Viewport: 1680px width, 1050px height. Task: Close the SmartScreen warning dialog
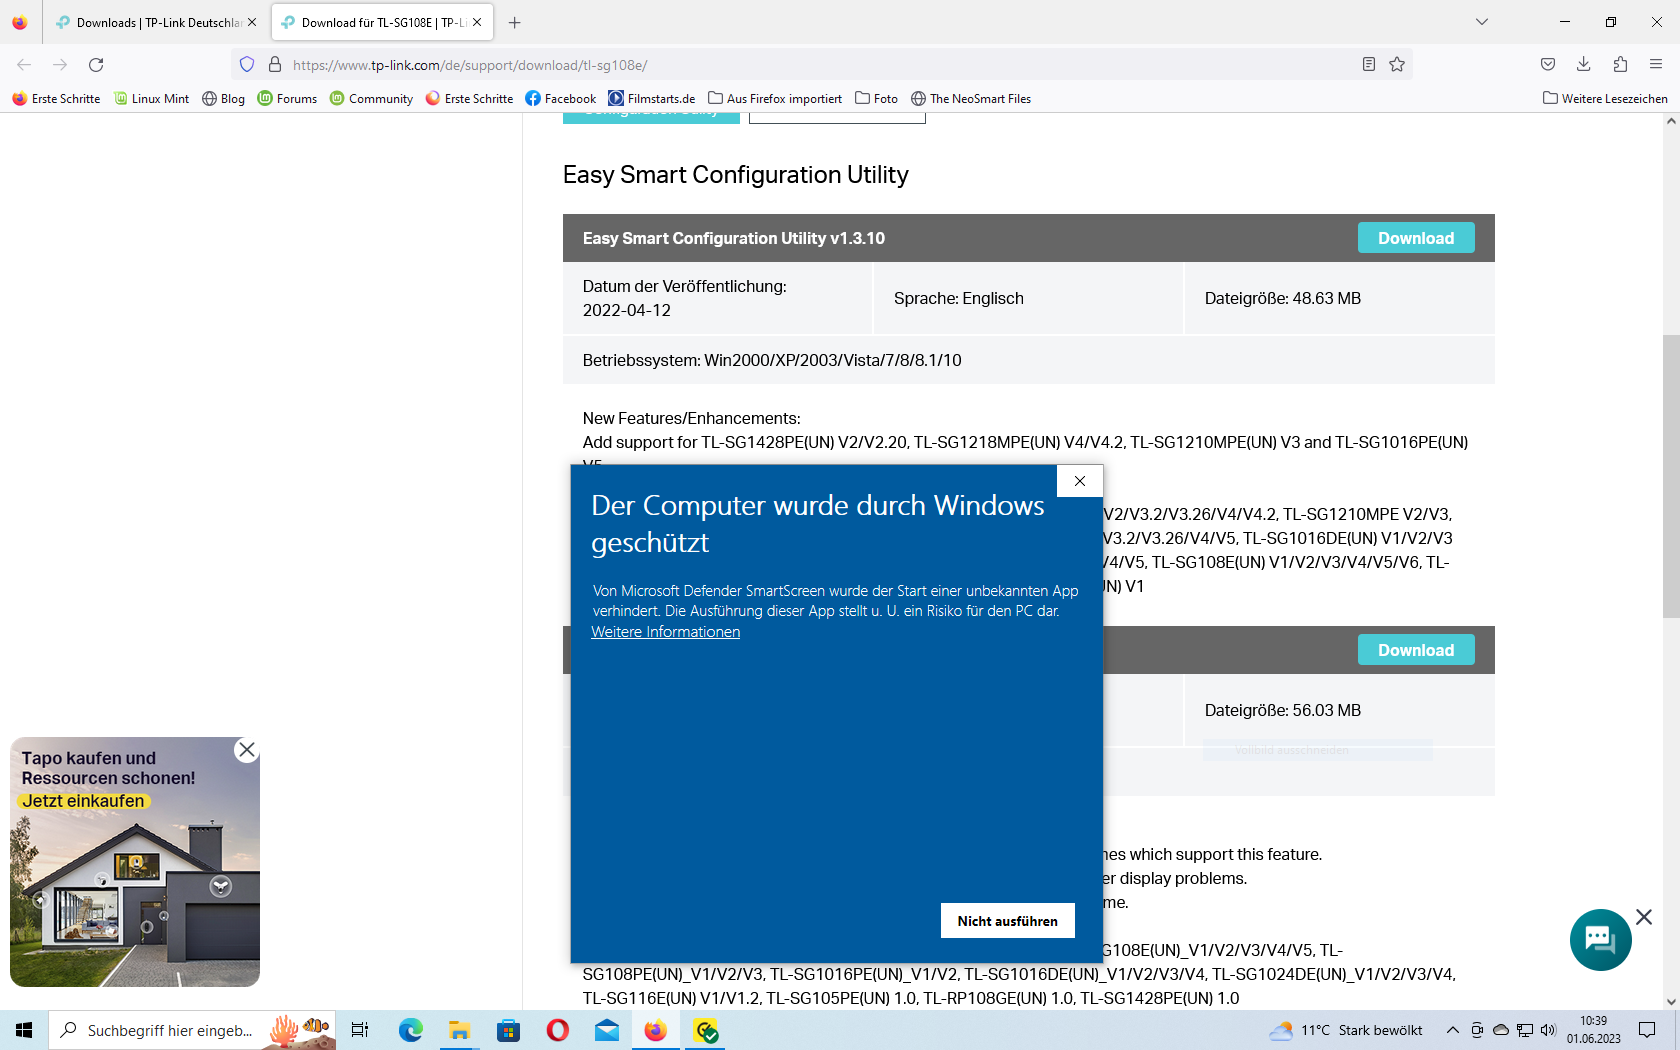pyautogui.click(x=1080, y=481)
